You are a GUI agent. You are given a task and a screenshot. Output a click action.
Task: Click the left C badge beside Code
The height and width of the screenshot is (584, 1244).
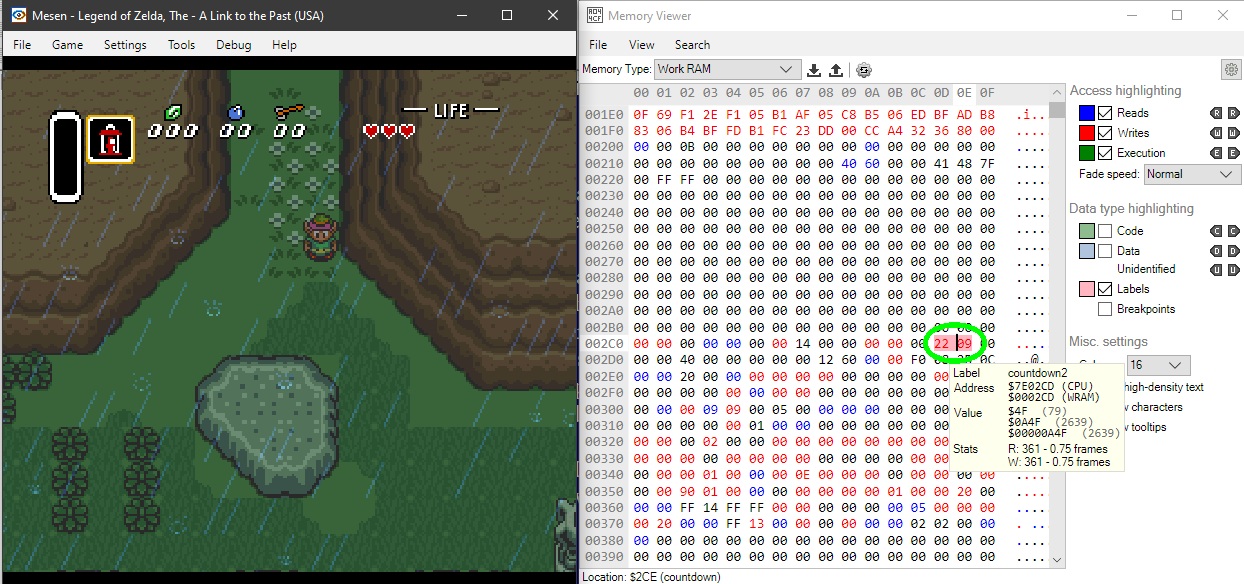pyautogui.click(x=1217, y=231)
